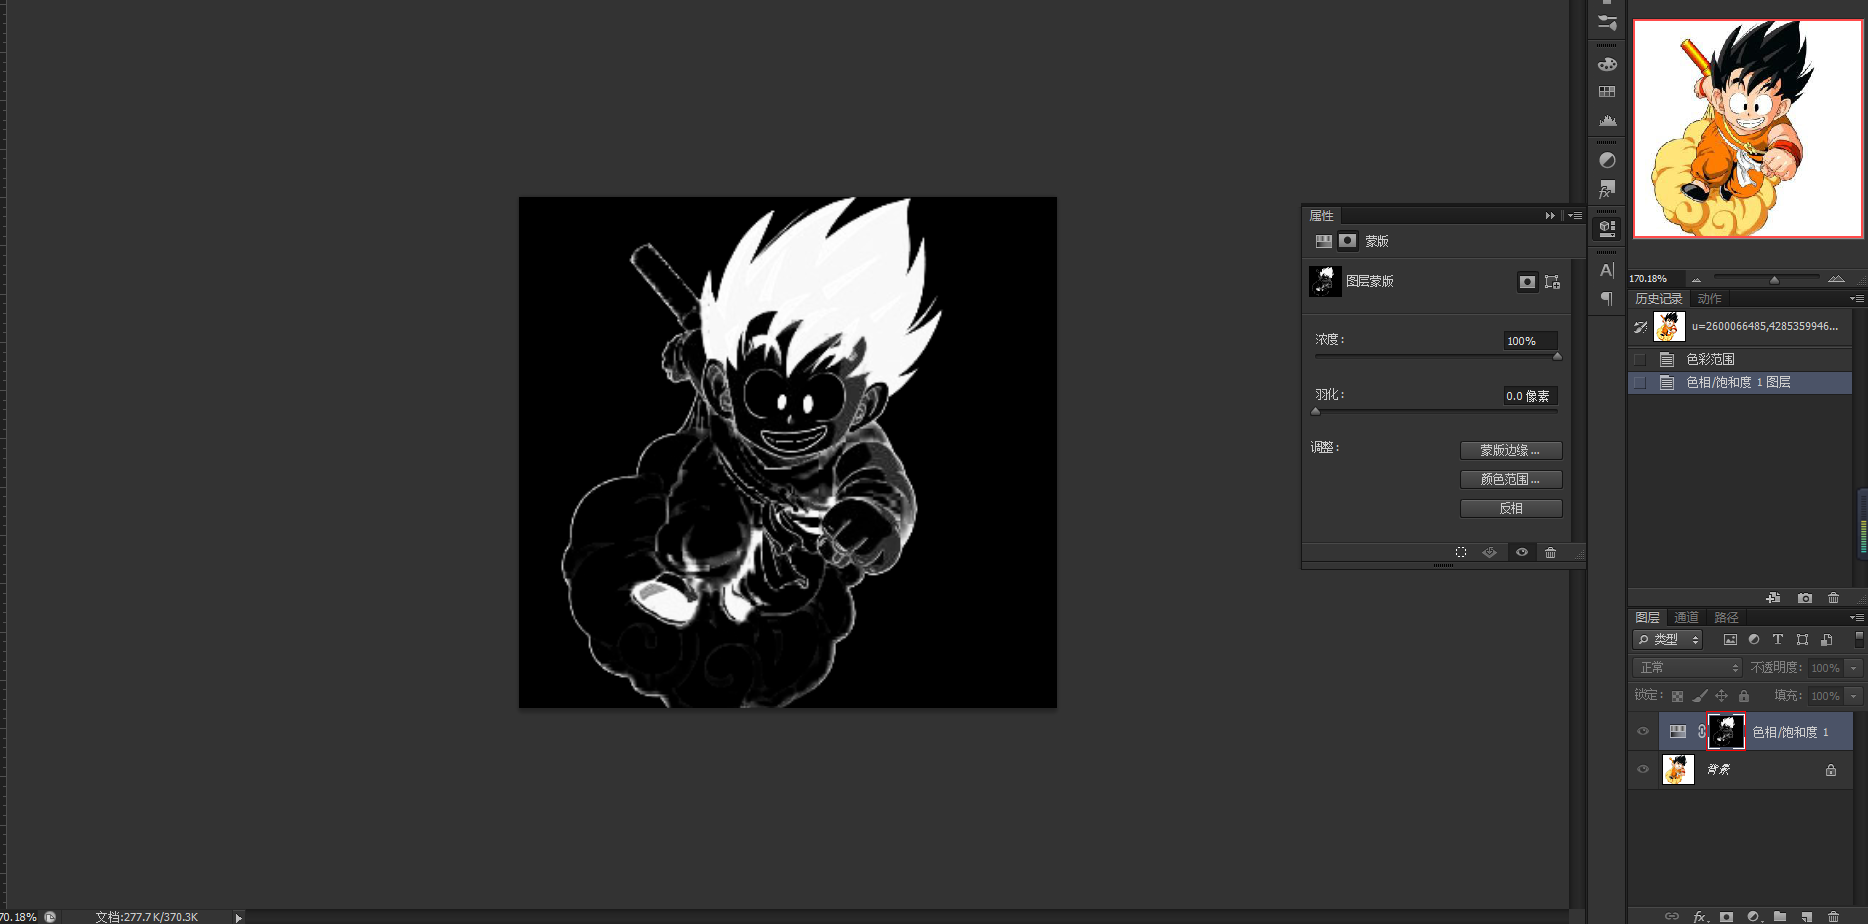Toggle mask visibility eye in 属性 panel
The height and width of the screenshot is (924, 1868).
click(x=1522, y=552)
